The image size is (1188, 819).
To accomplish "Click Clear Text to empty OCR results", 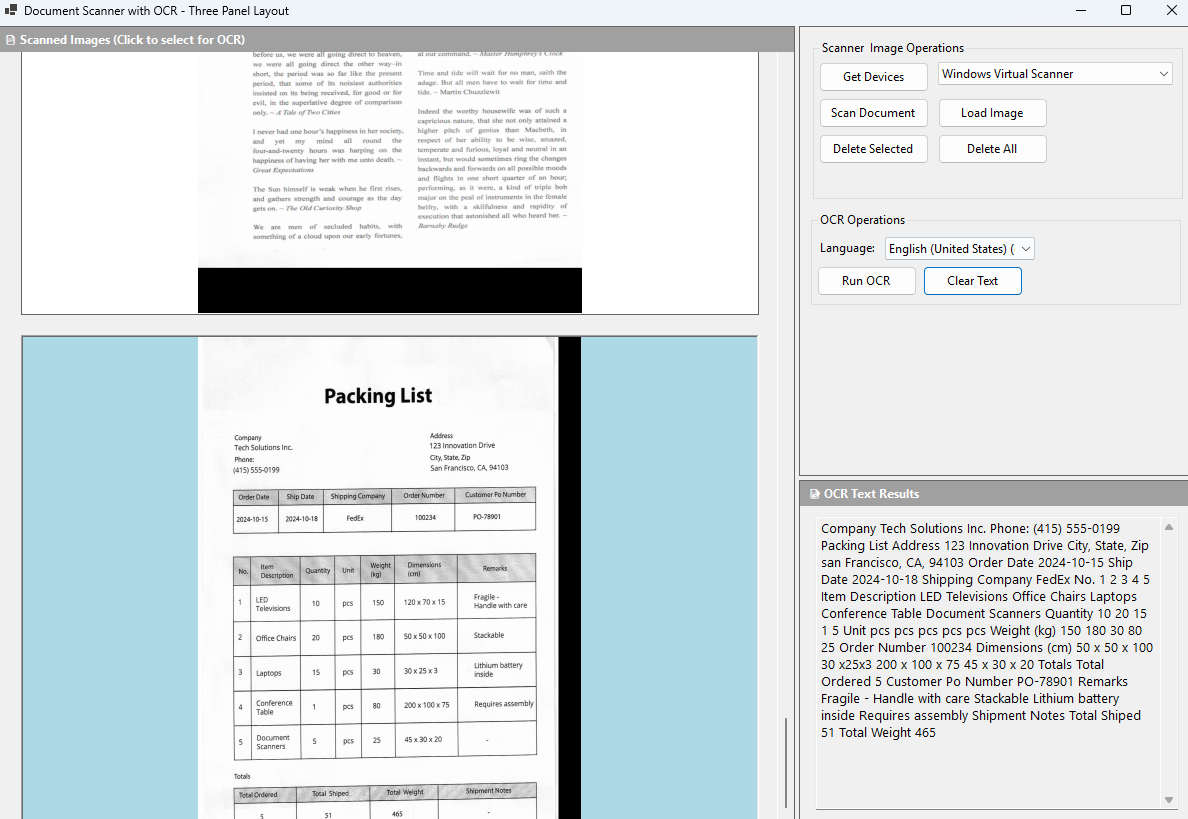I will 972,281.
